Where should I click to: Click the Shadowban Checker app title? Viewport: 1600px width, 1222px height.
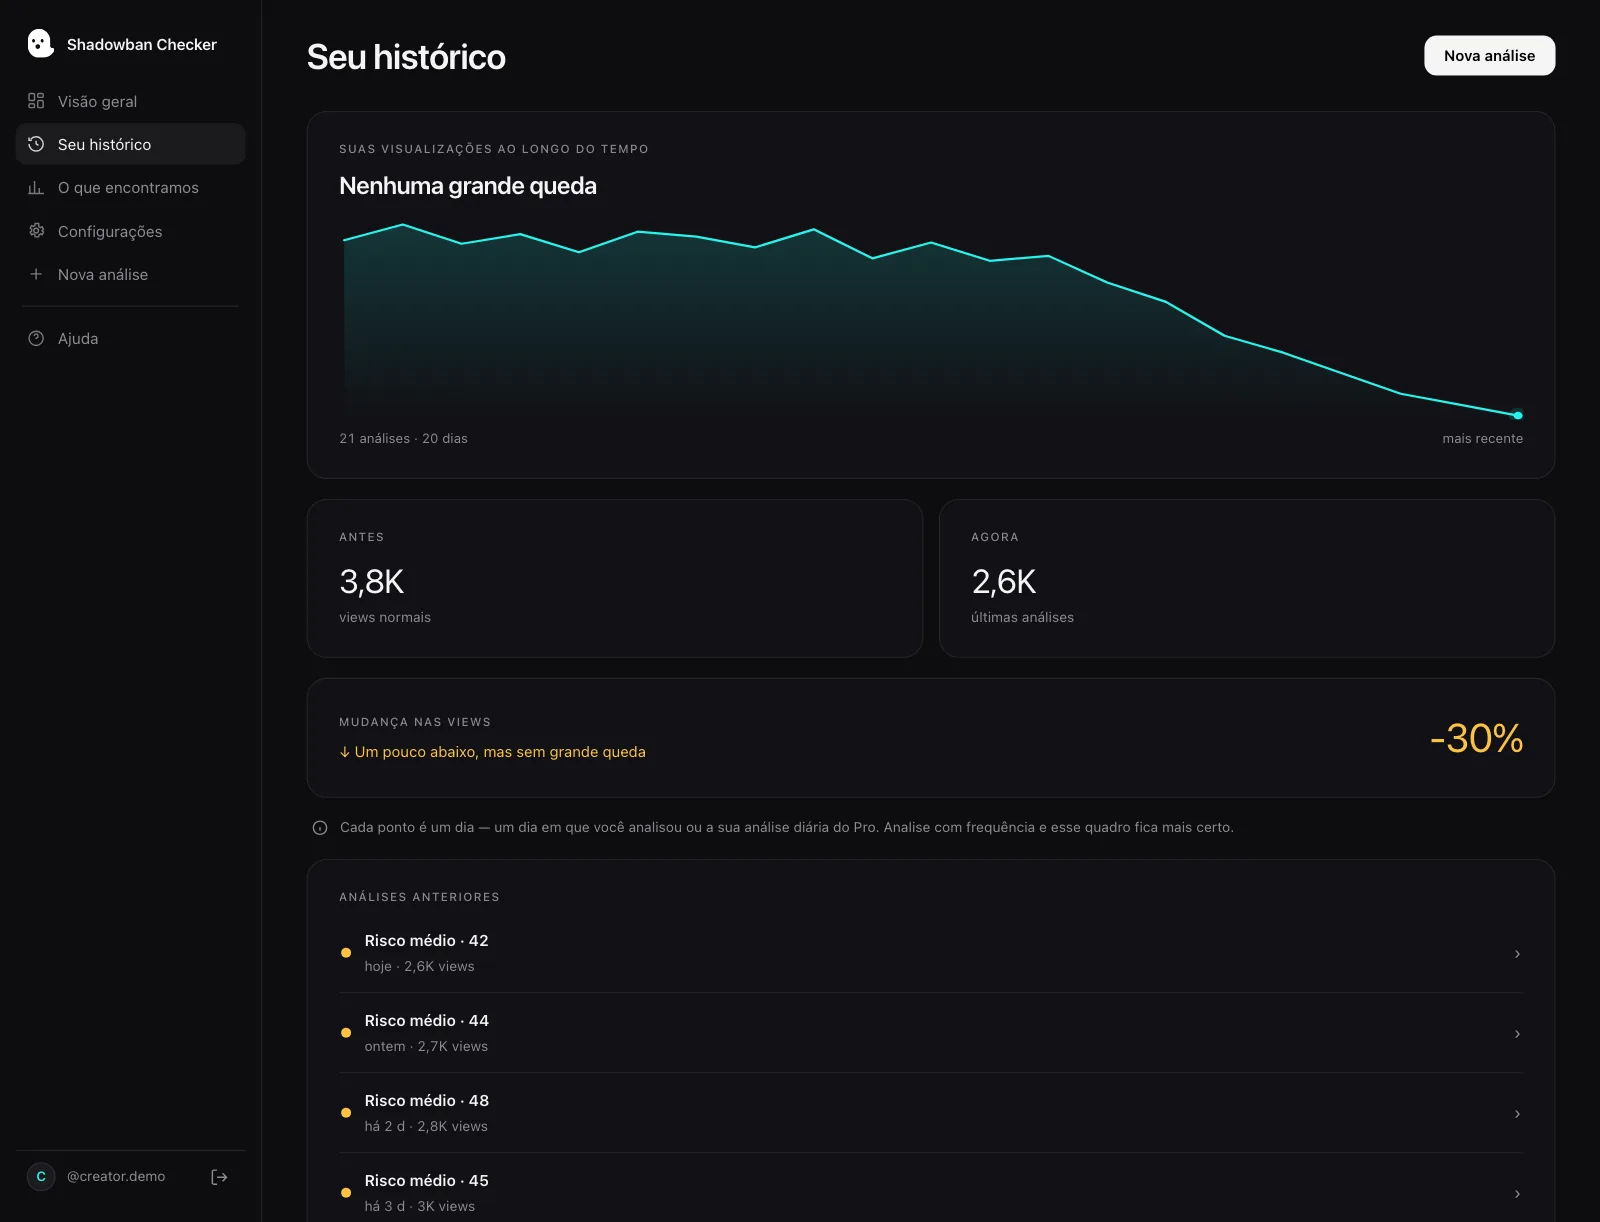[x=142, y=44]
